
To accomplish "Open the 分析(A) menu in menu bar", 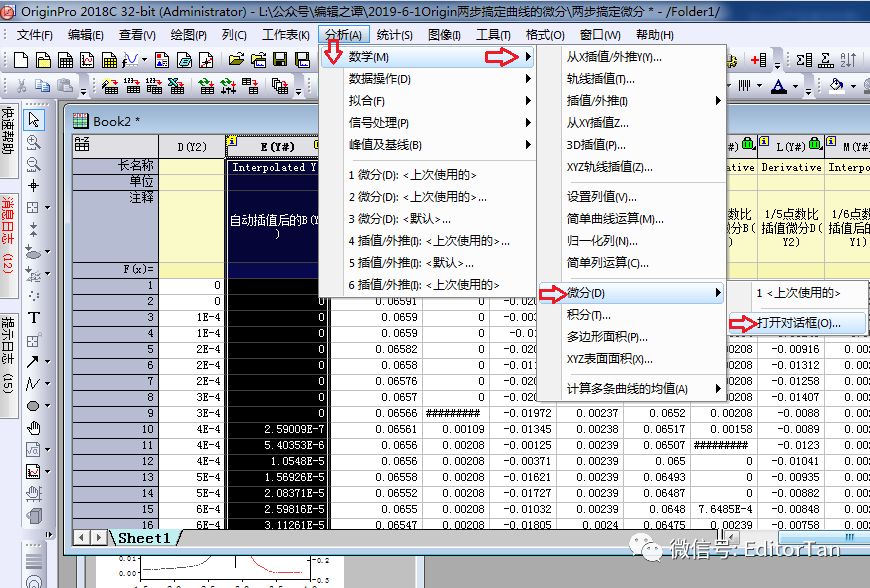I will (343, 35).
